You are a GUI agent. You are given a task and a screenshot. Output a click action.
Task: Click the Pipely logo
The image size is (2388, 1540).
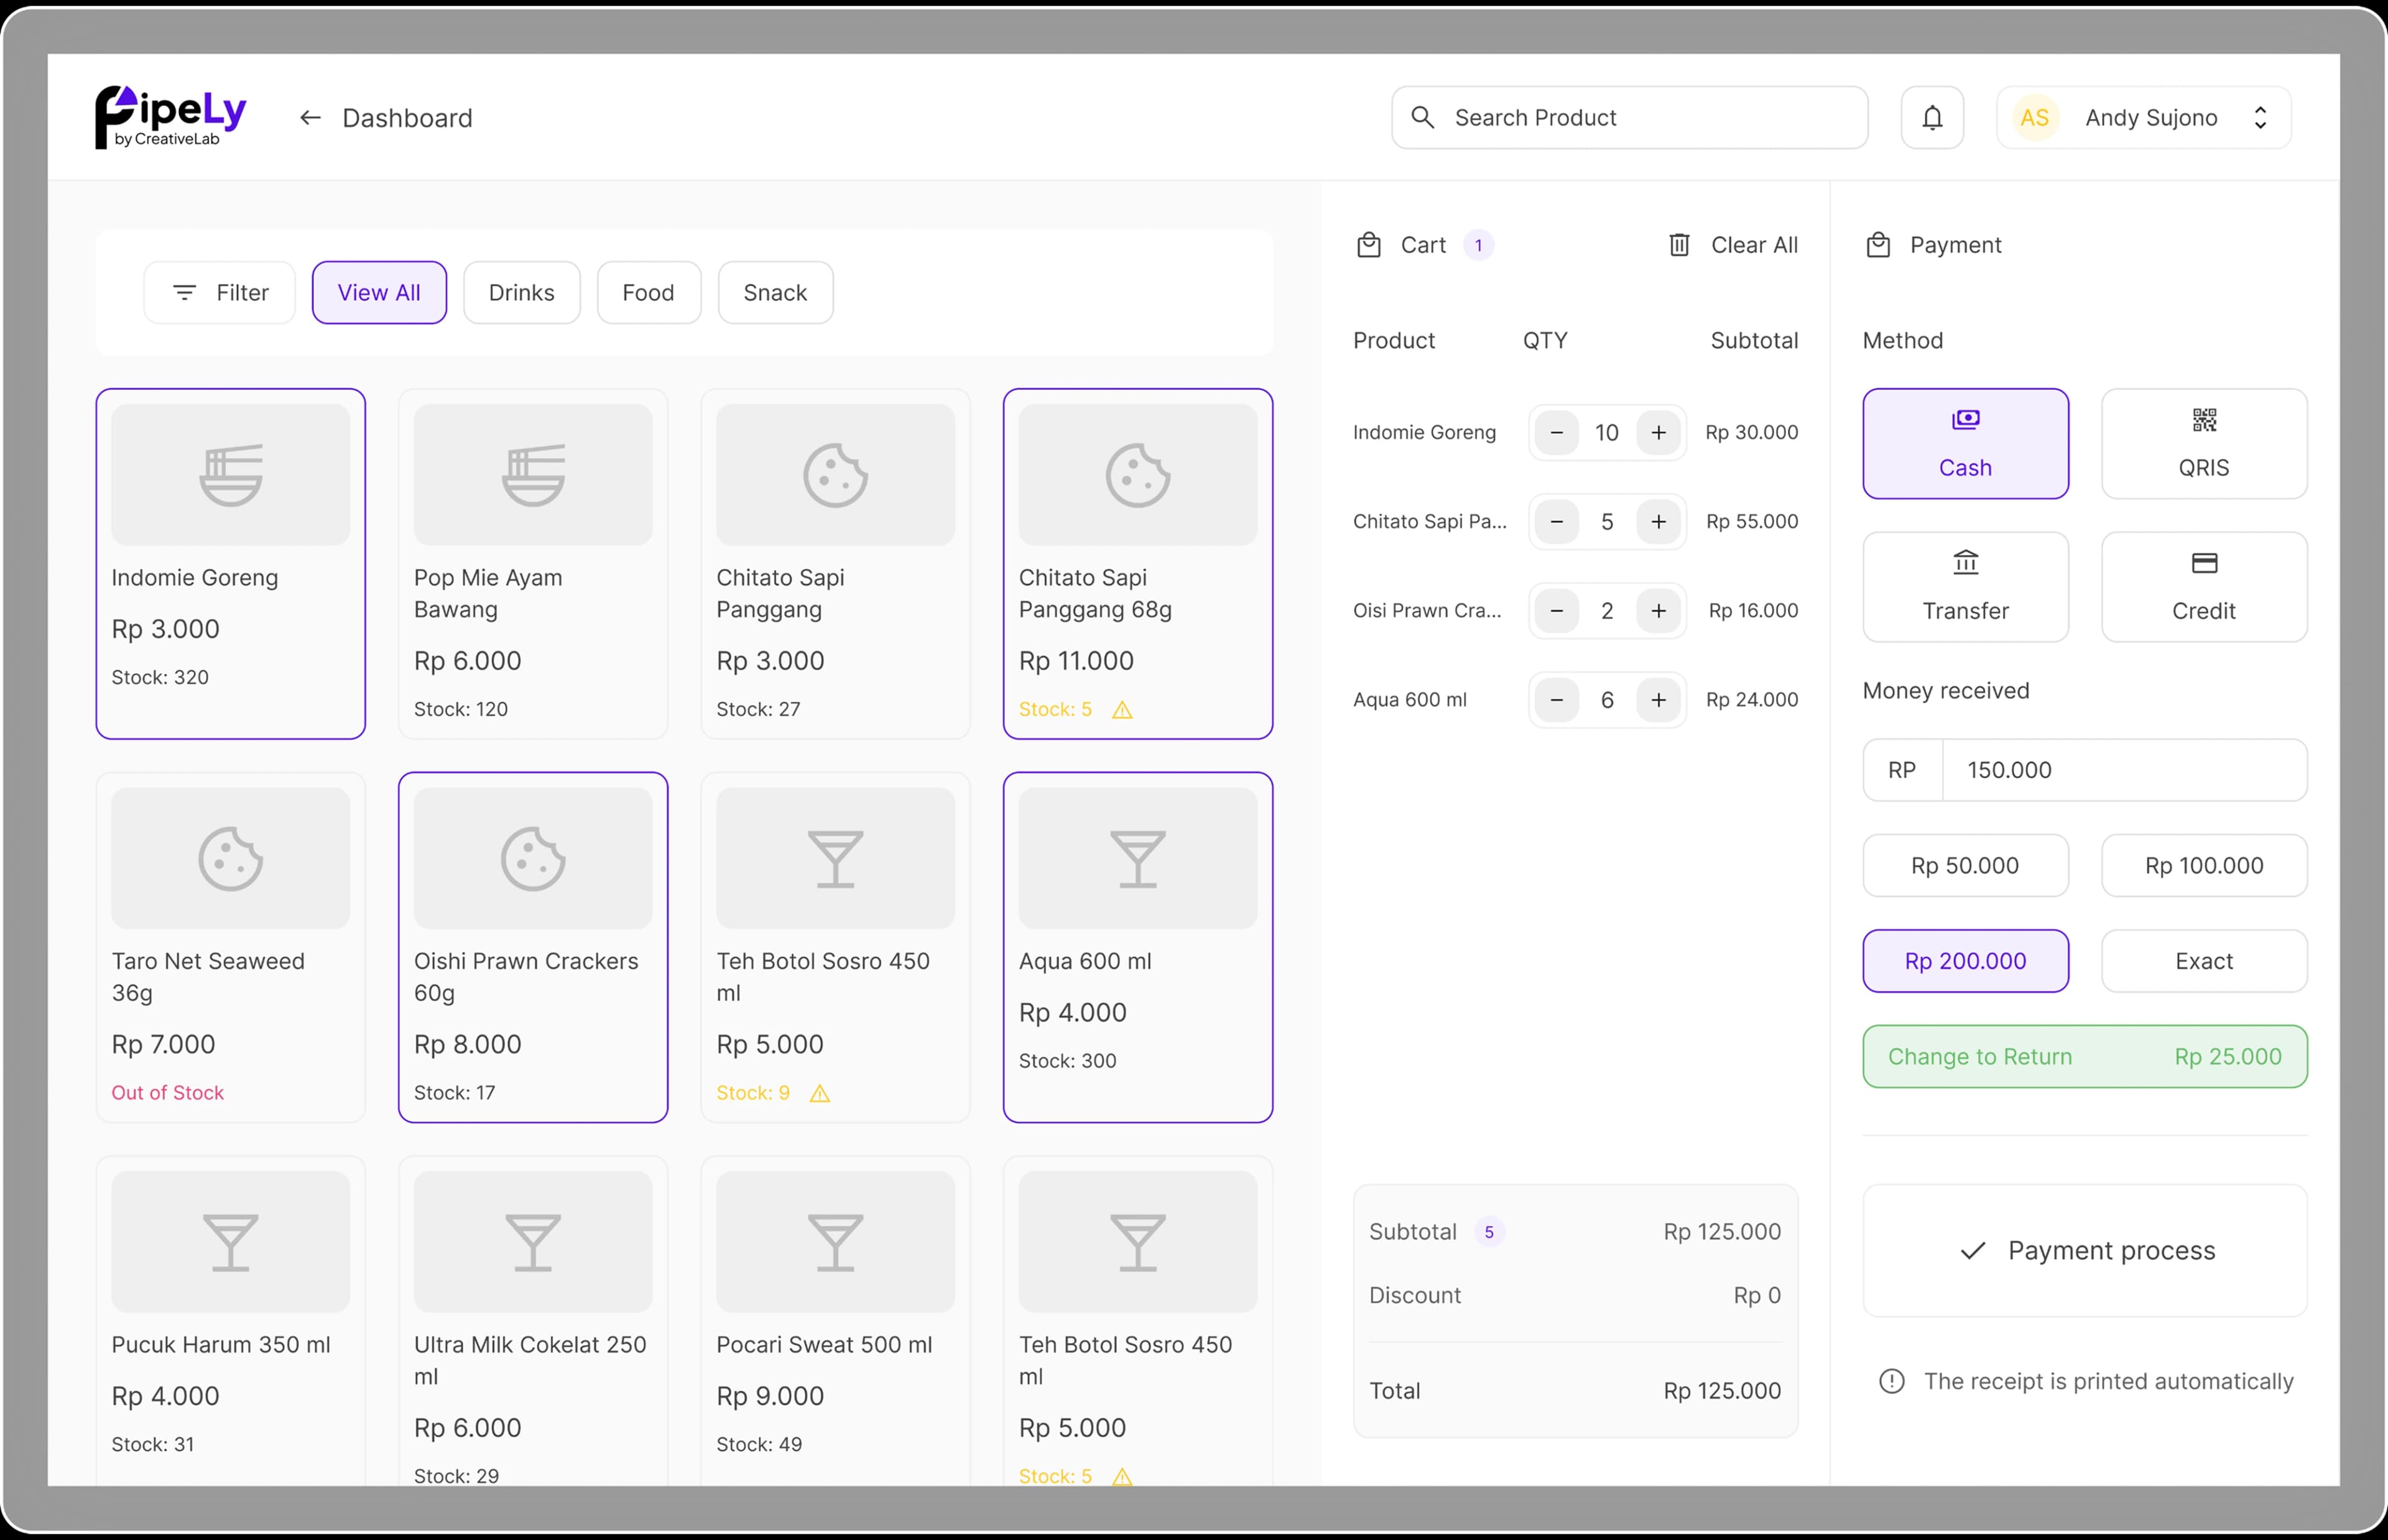[171, 117]
